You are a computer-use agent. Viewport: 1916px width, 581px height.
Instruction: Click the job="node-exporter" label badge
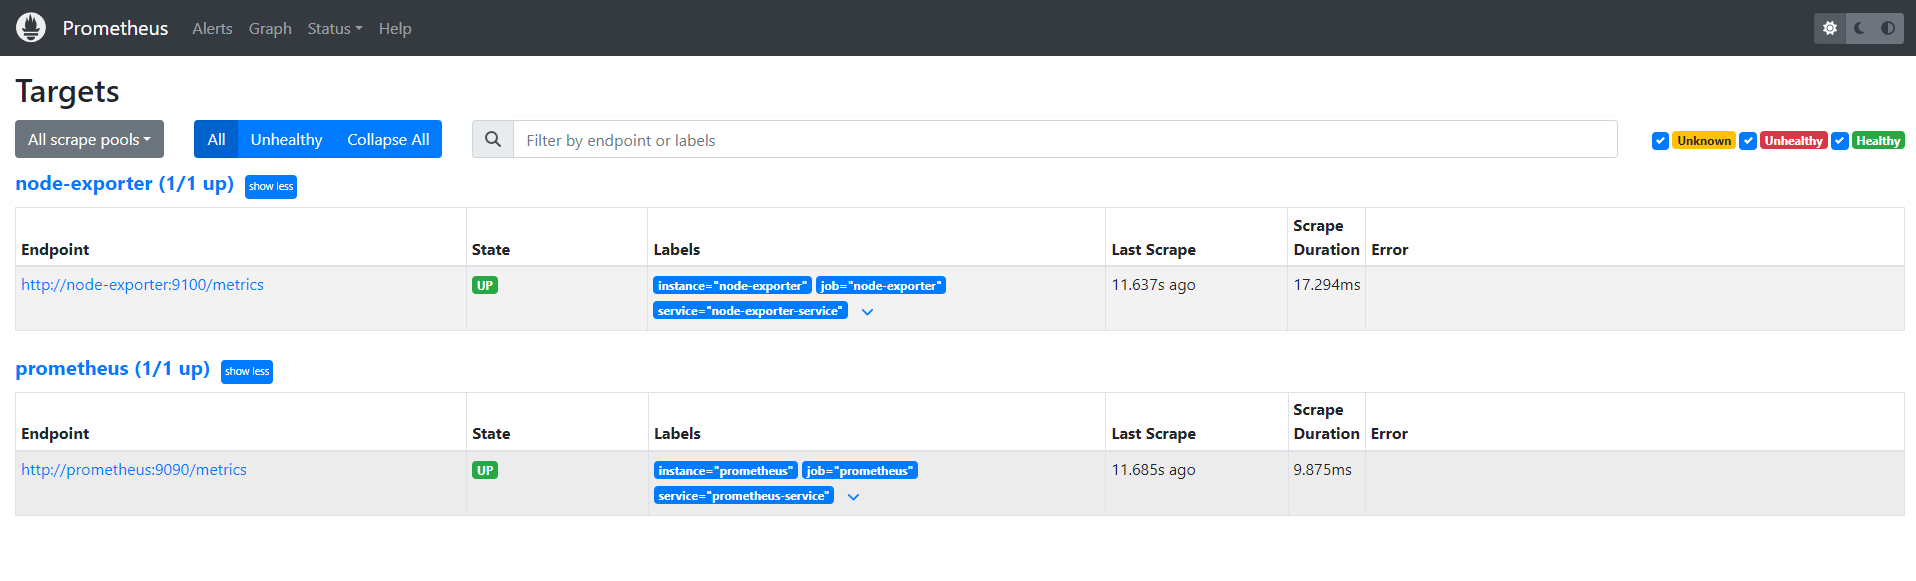point(880,286)
